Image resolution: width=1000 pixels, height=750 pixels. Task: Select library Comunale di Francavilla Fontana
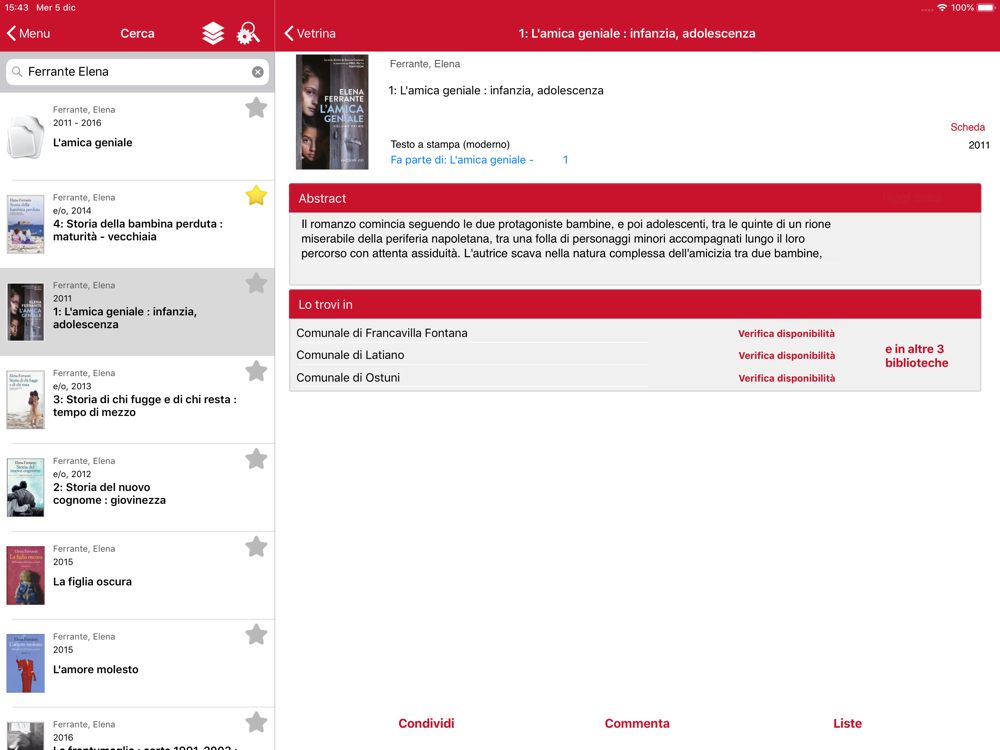pos(381,333)
